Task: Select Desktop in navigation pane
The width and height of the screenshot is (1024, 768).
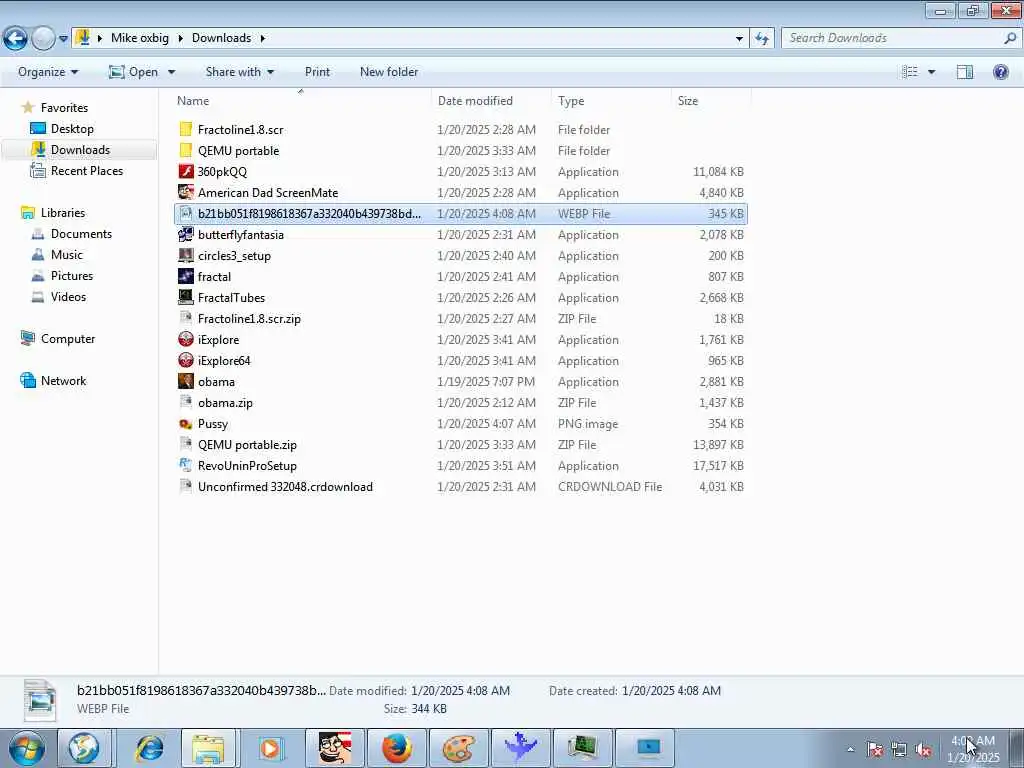Action: [x=72, y=129]
